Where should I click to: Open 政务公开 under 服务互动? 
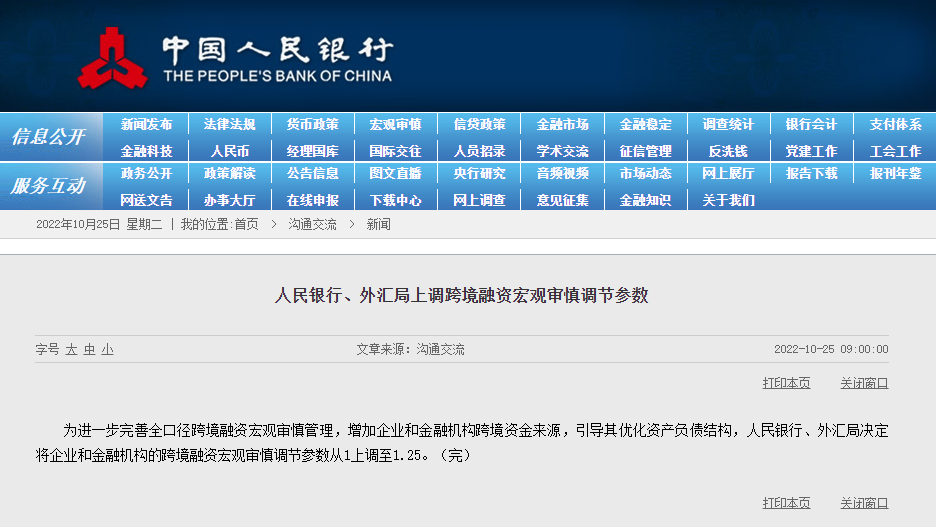point(146,173)
